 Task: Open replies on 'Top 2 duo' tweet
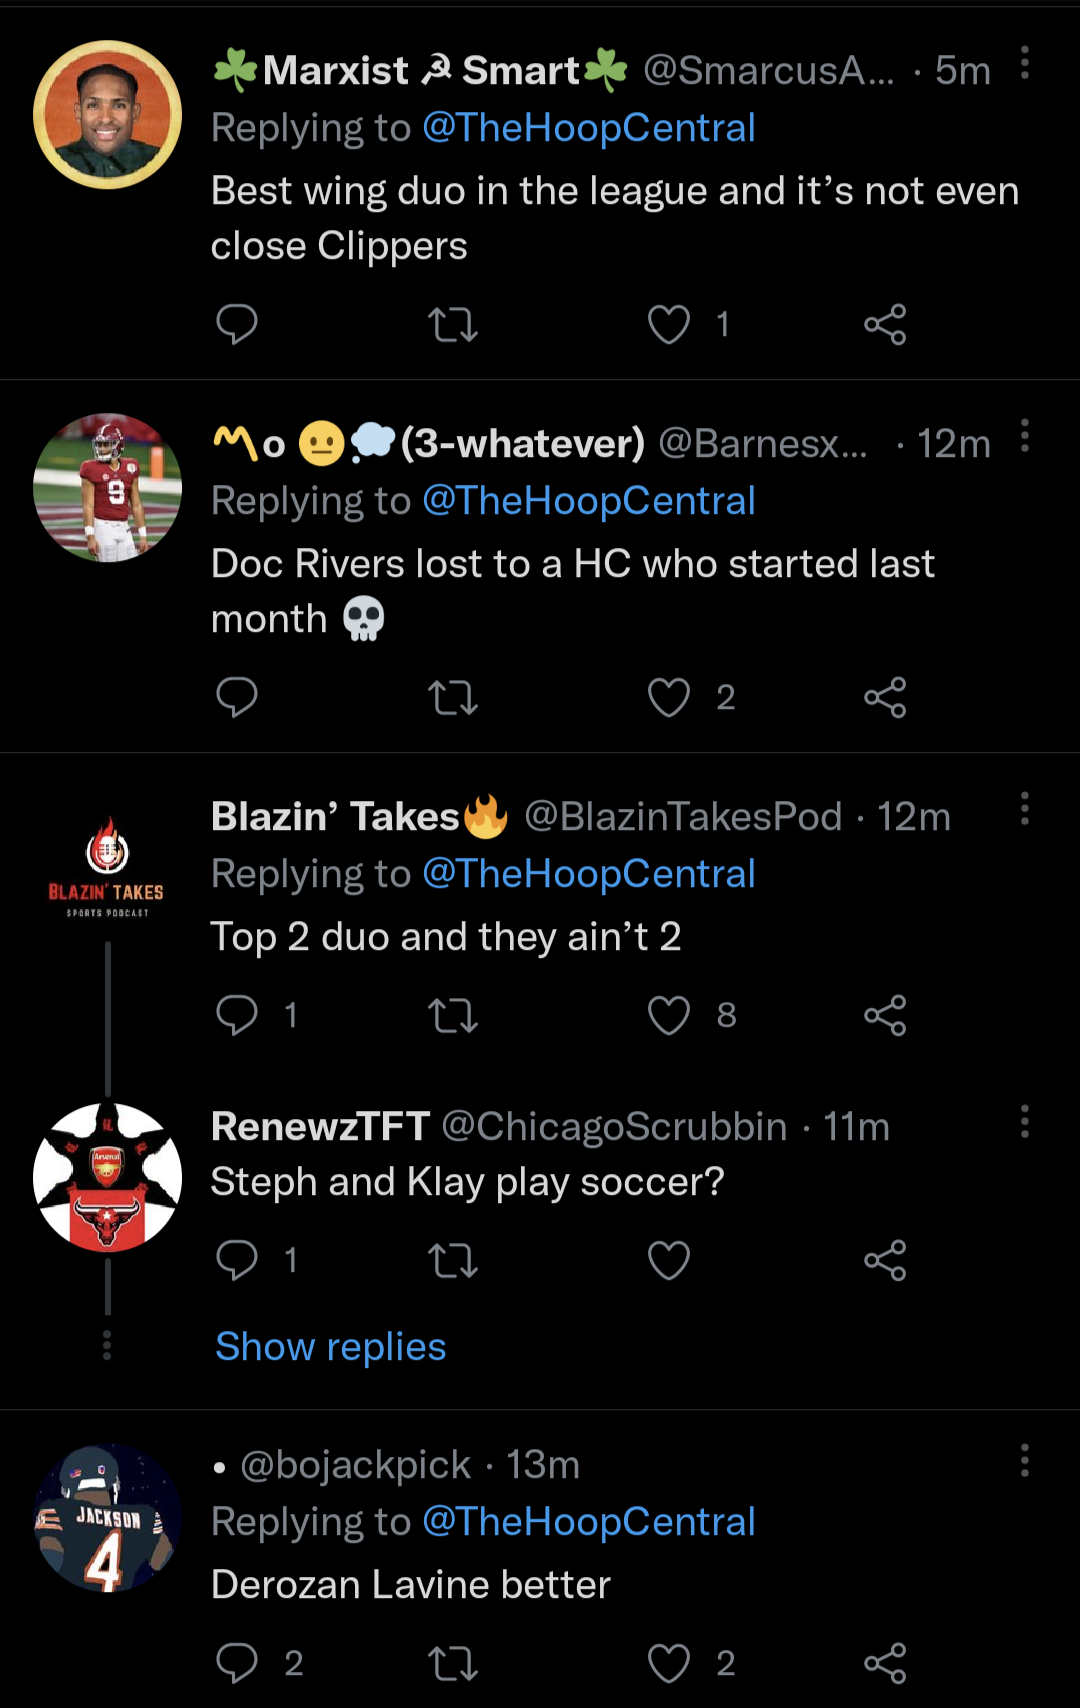click(237, 1015)
